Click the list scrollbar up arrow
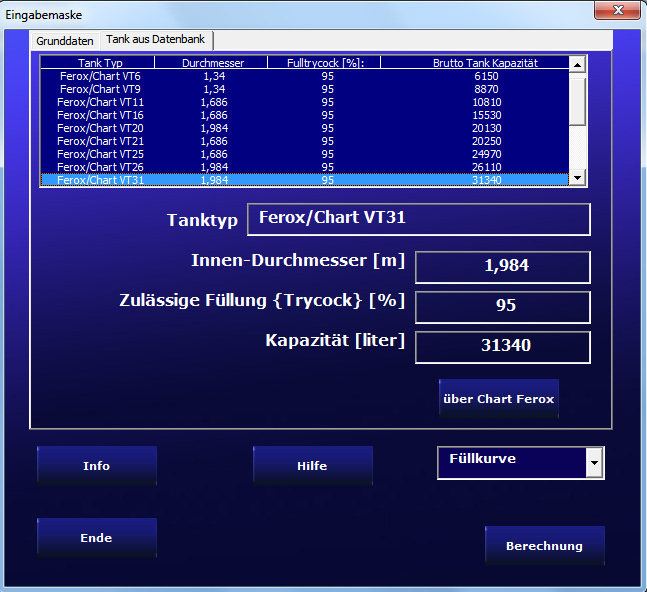647x592 pixels. 577,64
